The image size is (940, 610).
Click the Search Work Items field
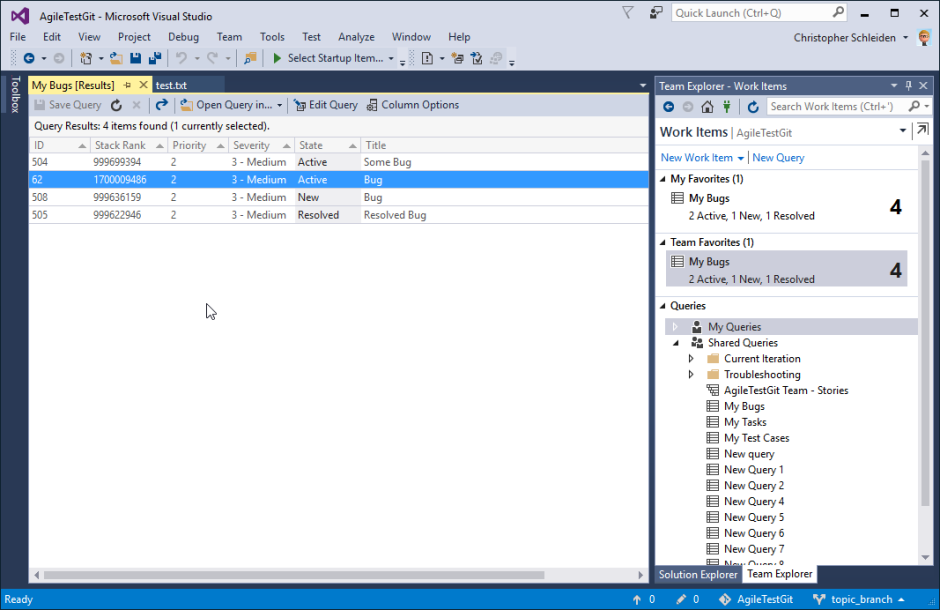[835, 106]
